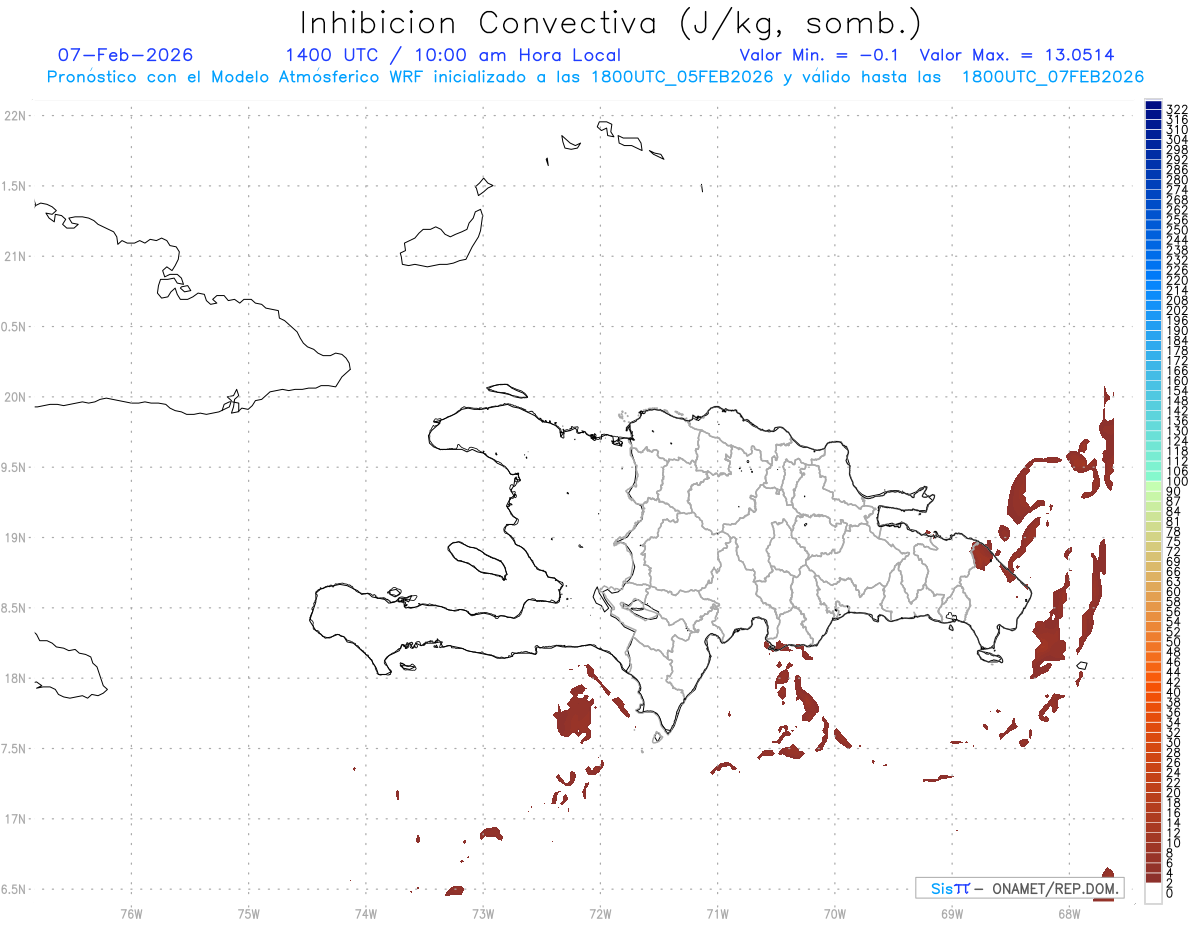Click the '70W' longitude label

pyautogui.click(x=835, y=913)
